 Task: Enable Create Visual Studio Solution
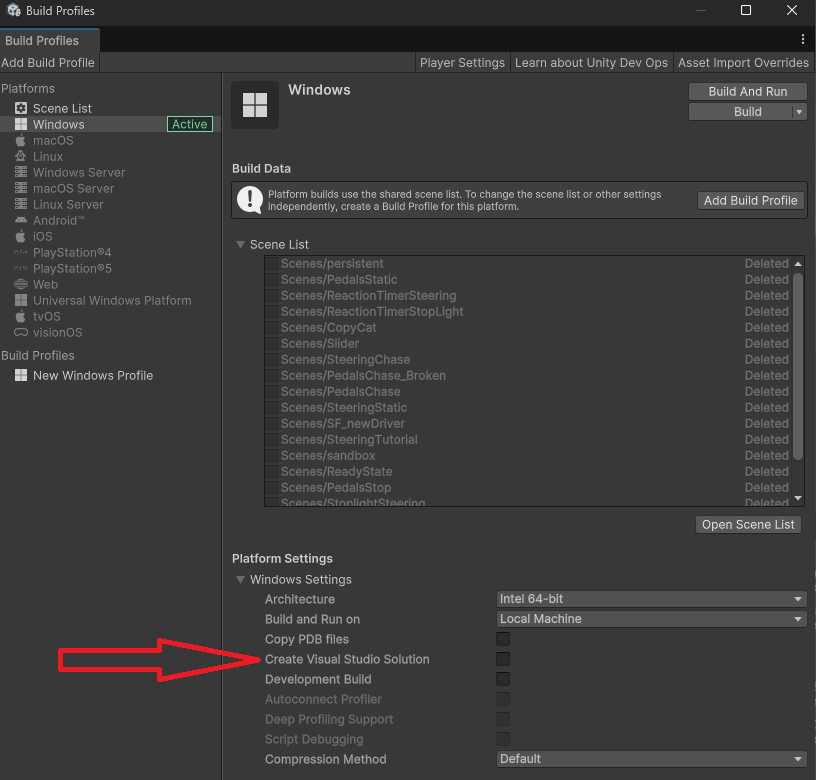(503, 659)
